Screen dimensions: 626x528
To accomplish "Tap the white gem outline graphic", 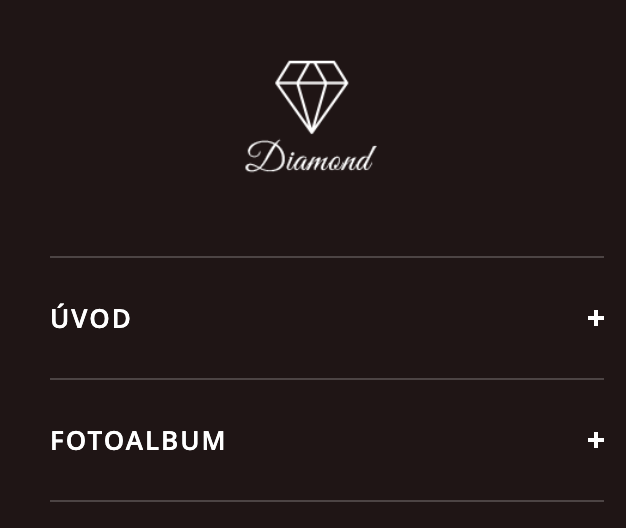I will [311, 96].
